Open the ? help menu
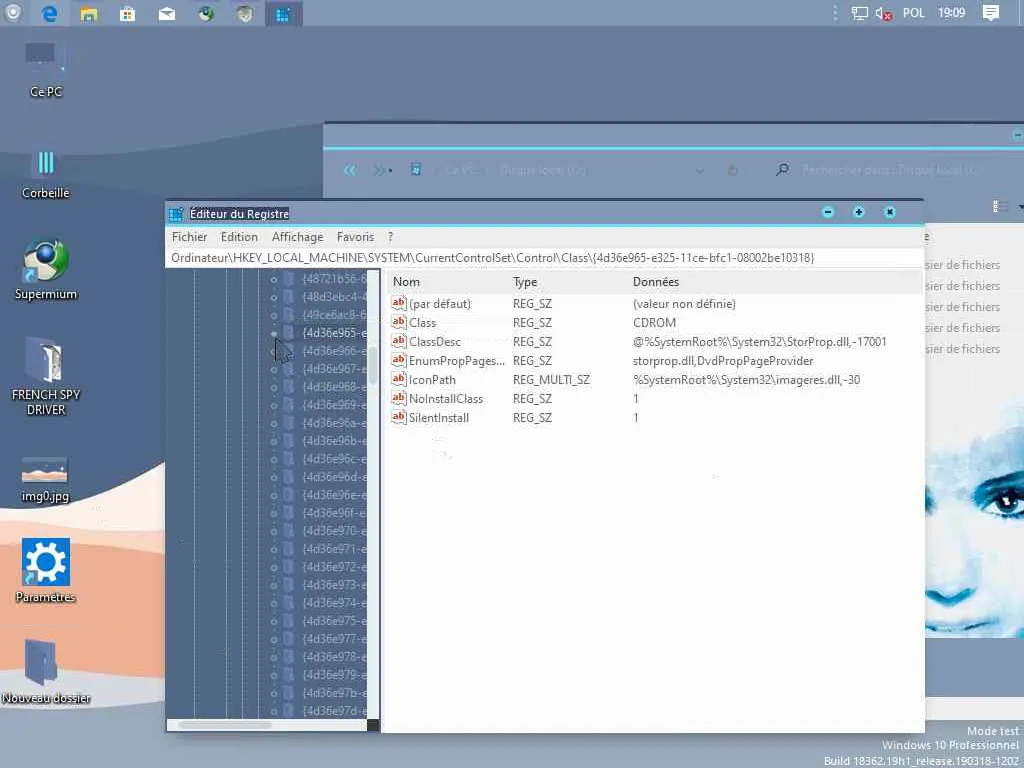 390,237
